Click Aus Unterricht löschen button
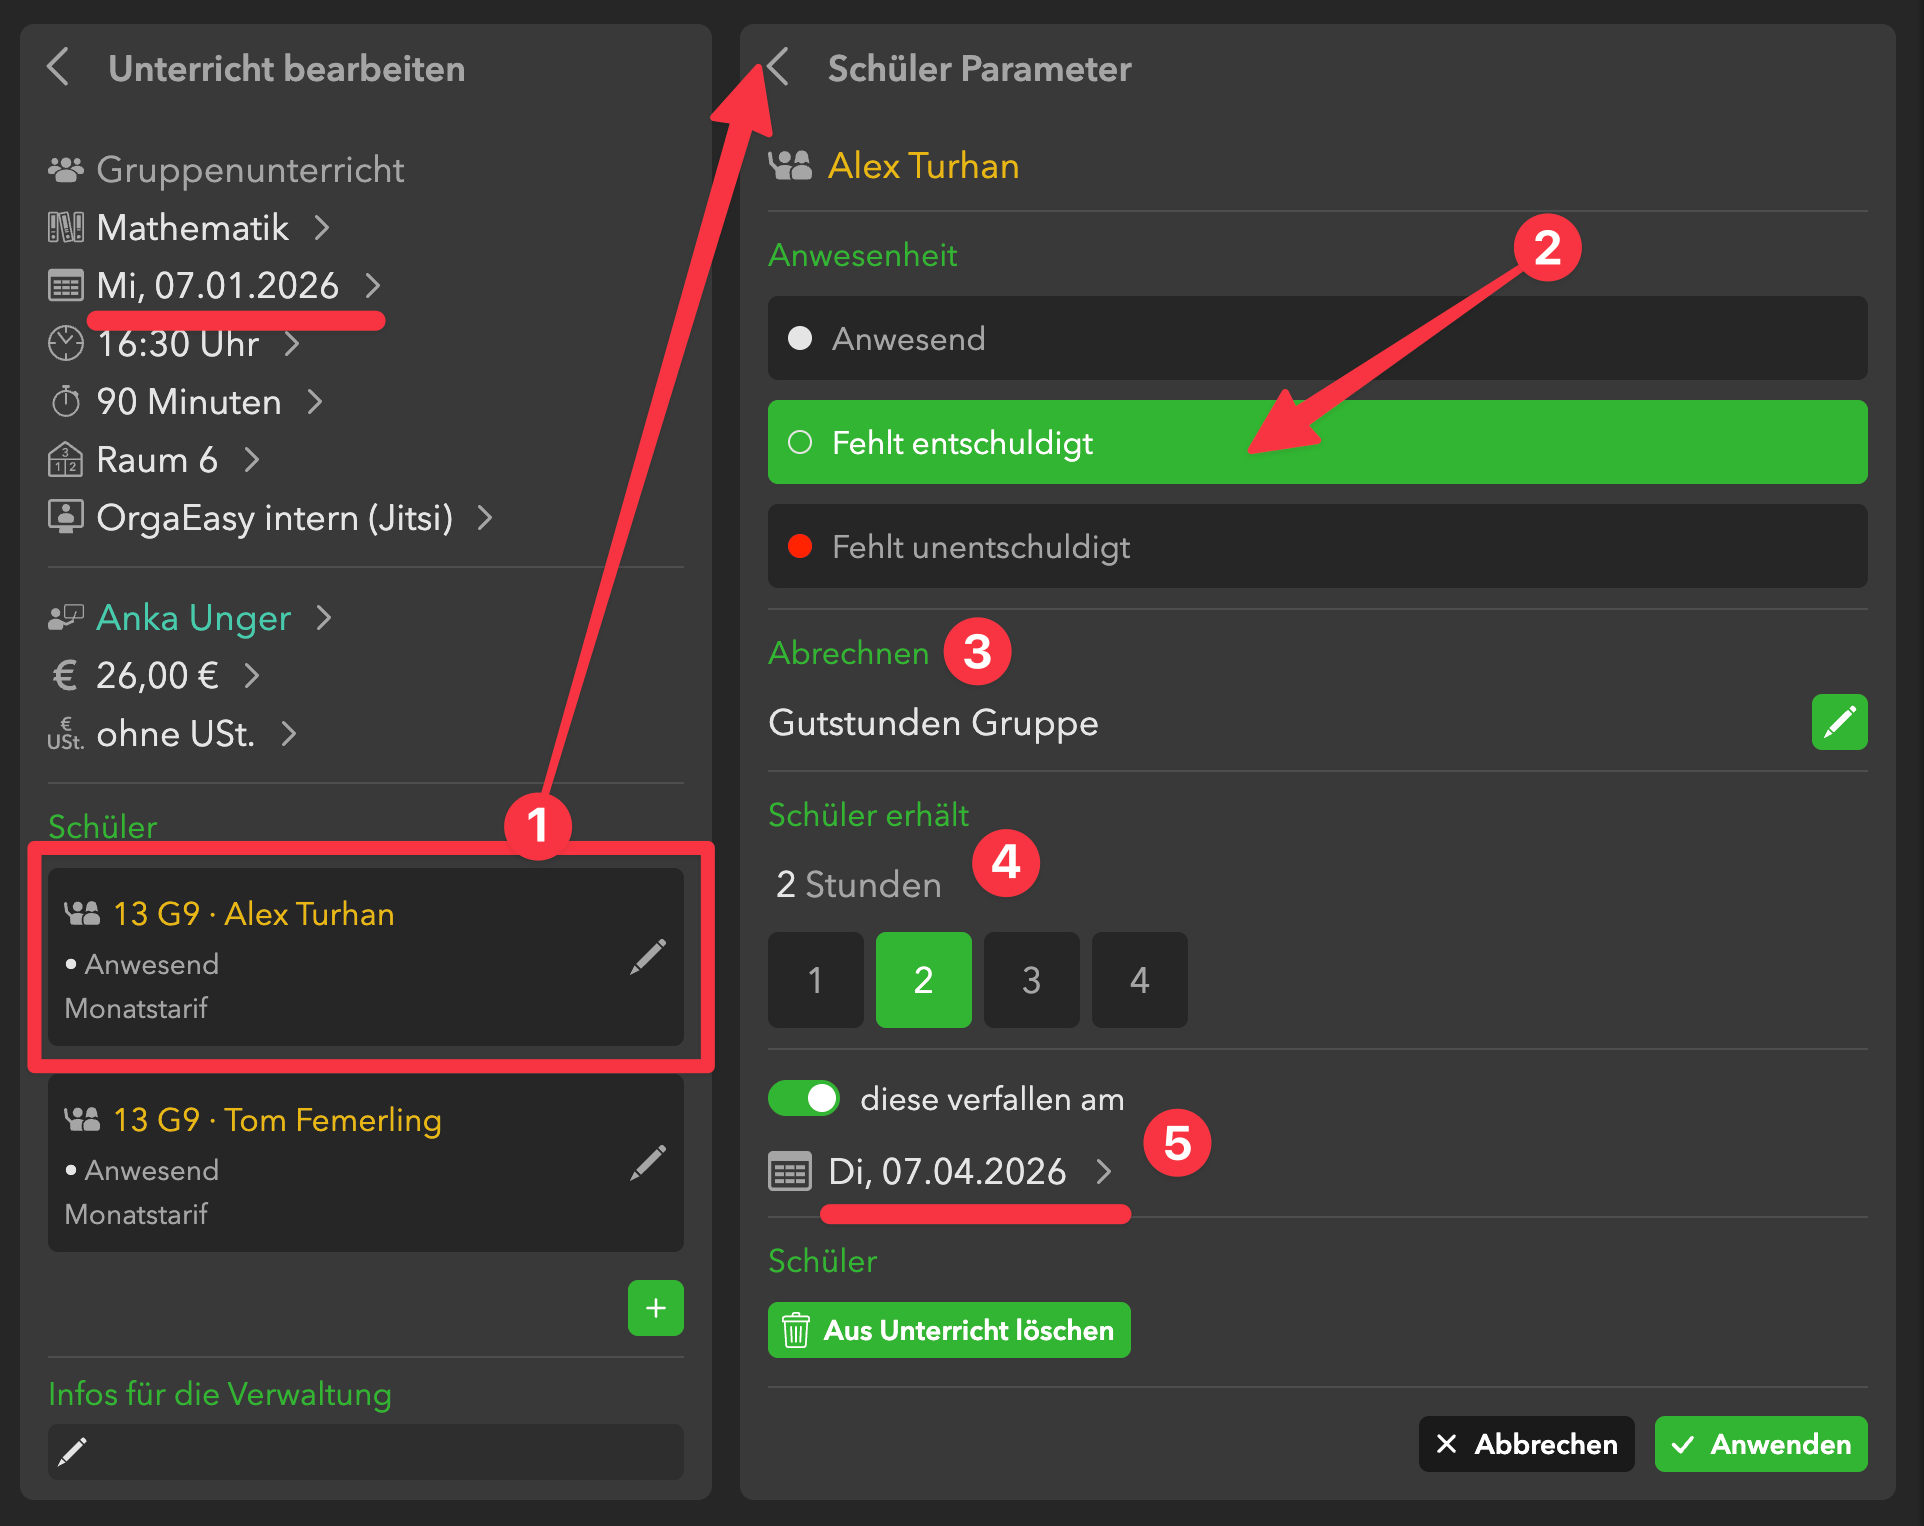 click(x=948, y=1330)
